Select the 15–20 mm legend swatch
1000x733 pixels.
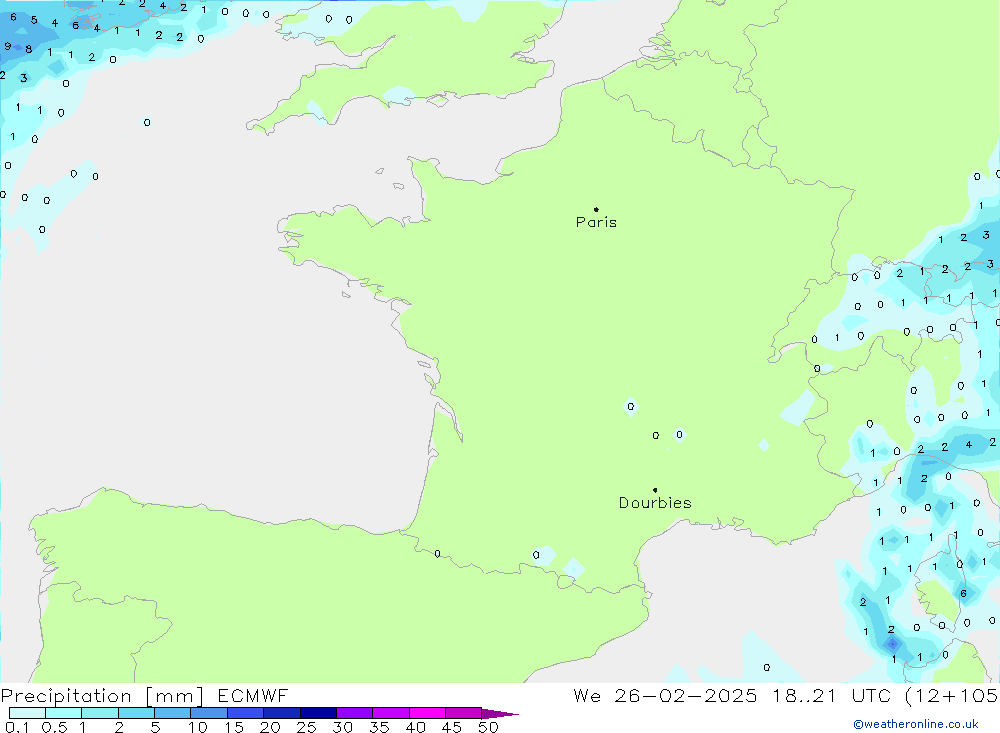(246, 713)
